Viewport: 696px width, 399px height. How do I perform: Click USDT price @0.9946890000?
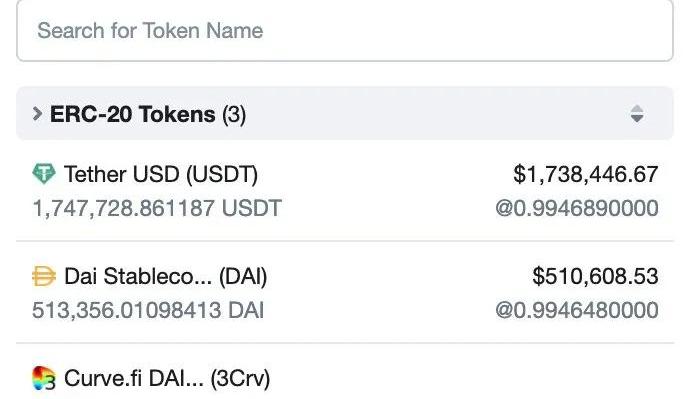point(577,208)
